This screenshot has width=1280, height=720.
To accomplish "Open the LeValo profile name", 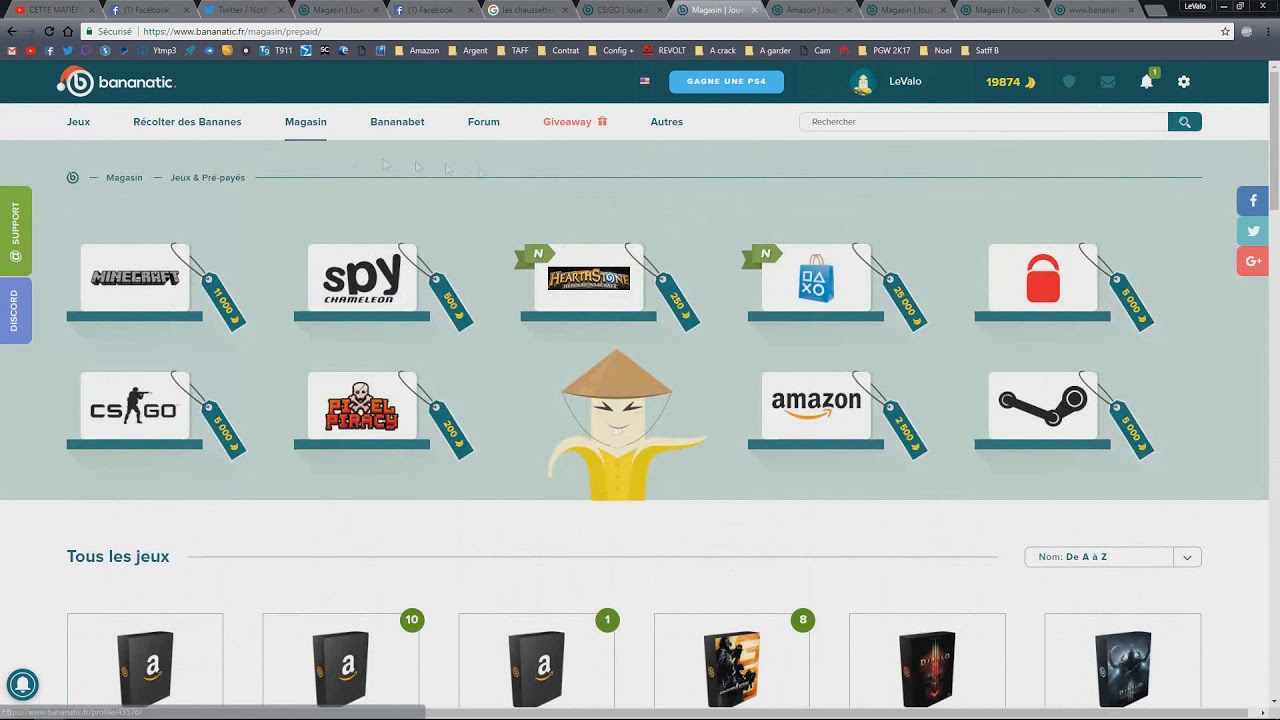I will (x=905, y=82).
